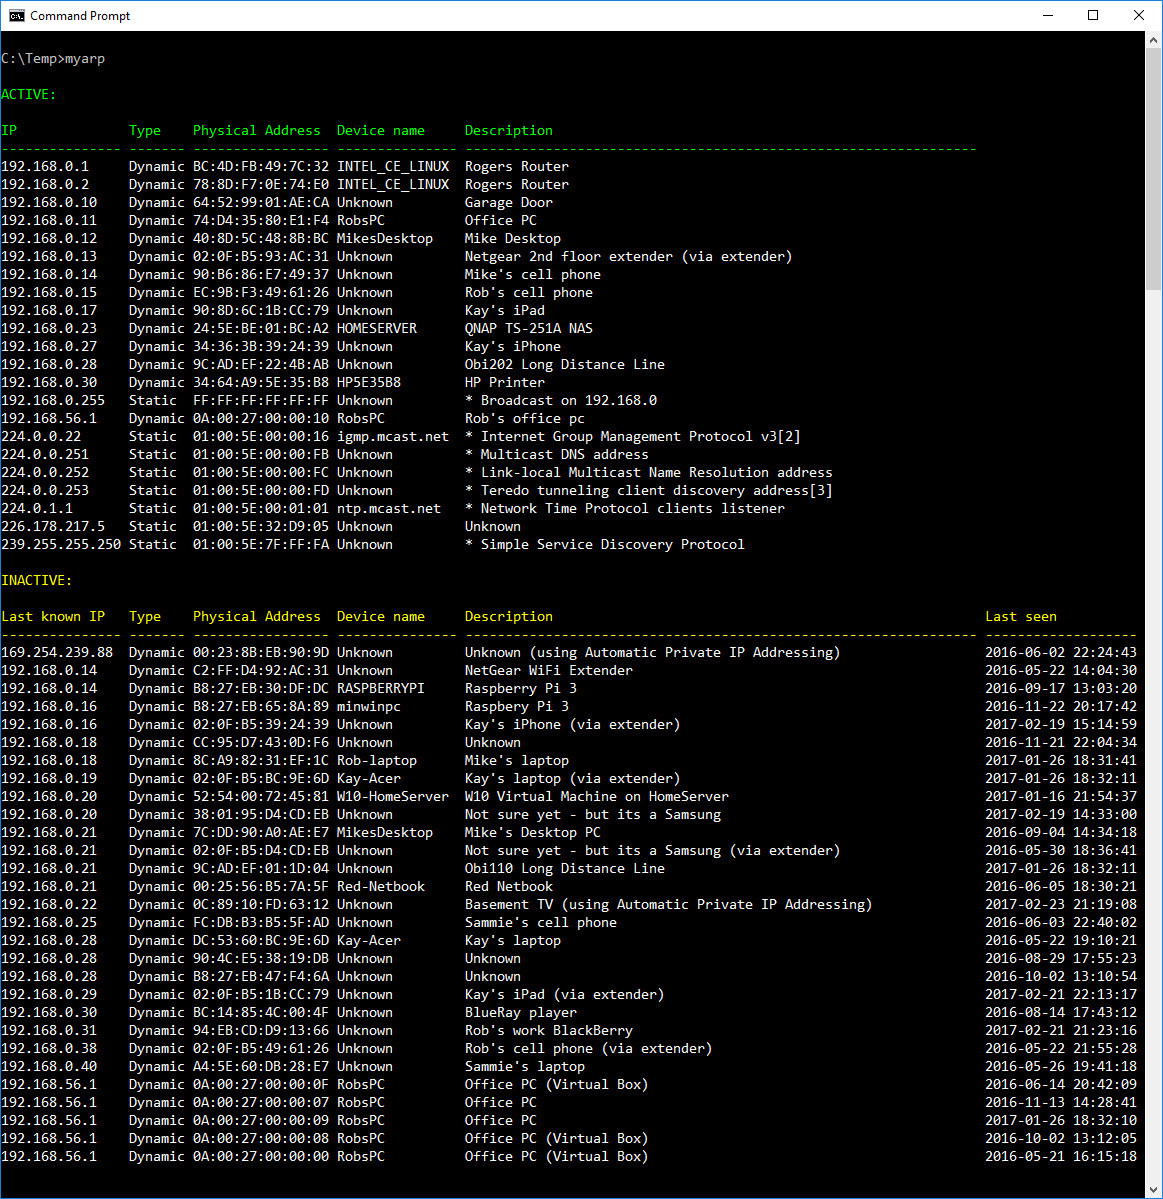Select IP address 169.254.239.88
This screenshot has width=1163, height=1199.
57,653
